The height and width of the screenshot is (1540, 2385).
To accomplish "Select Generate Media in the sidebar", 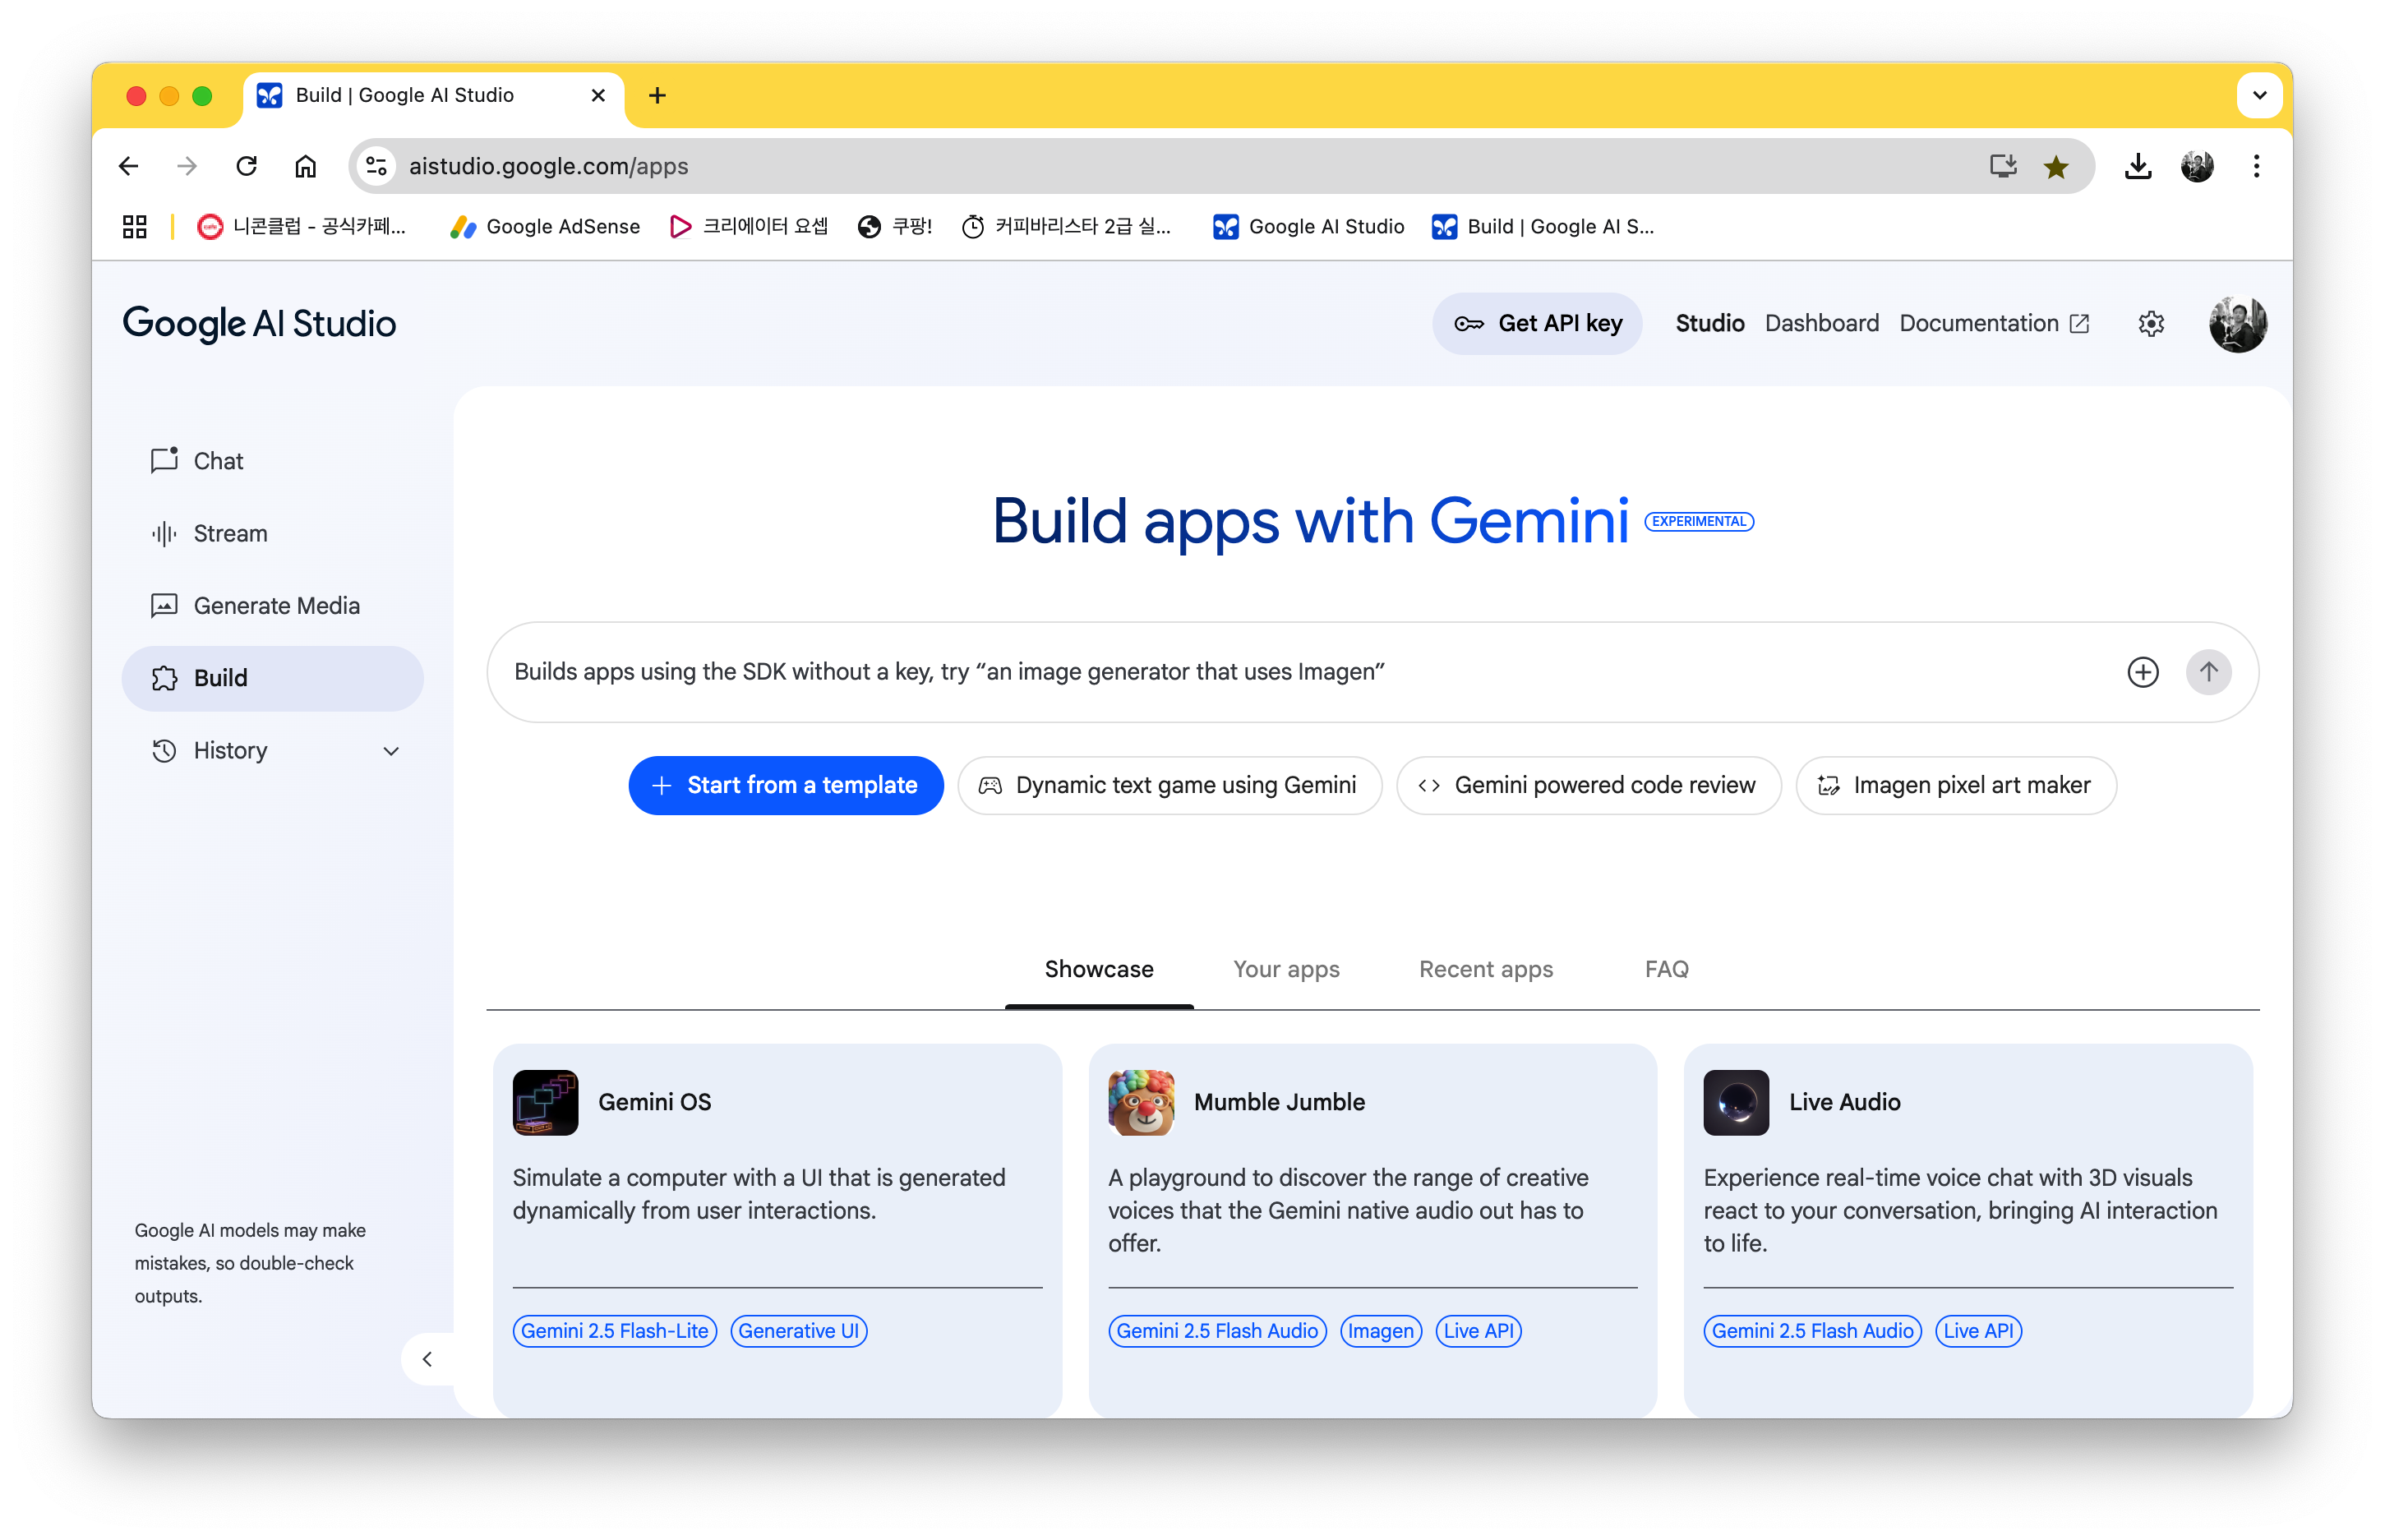I will [275, 606].
